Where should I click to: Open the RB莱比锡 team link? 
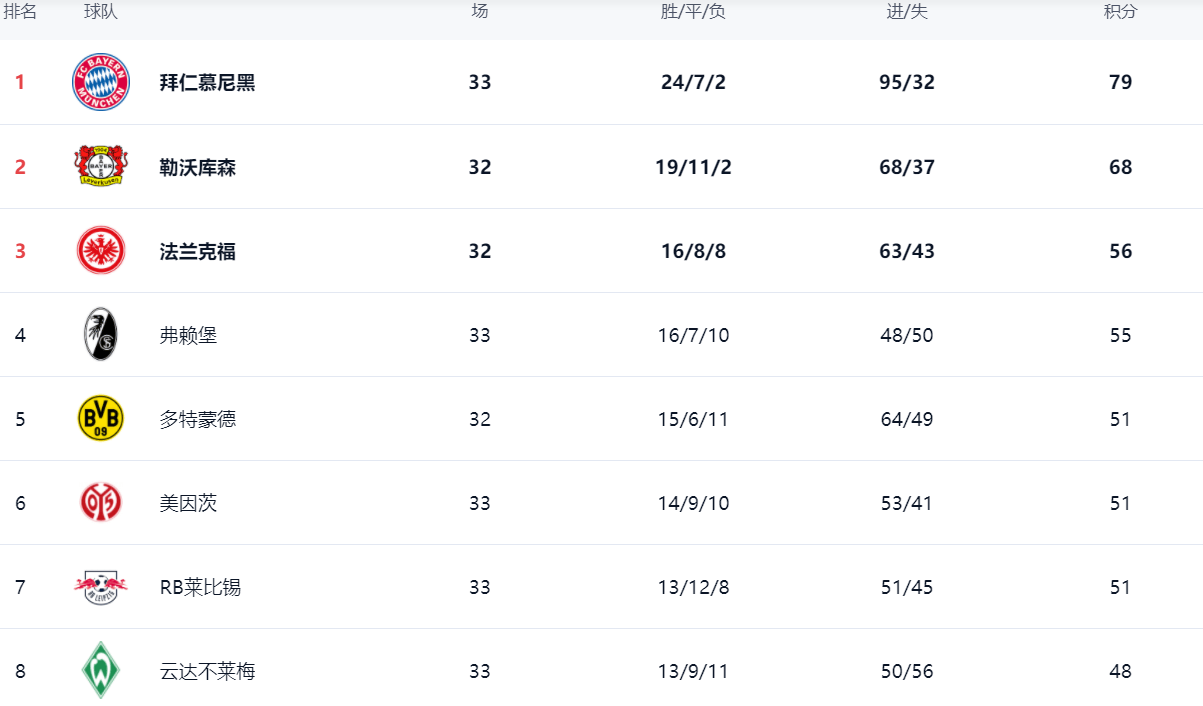coord(200,587)
